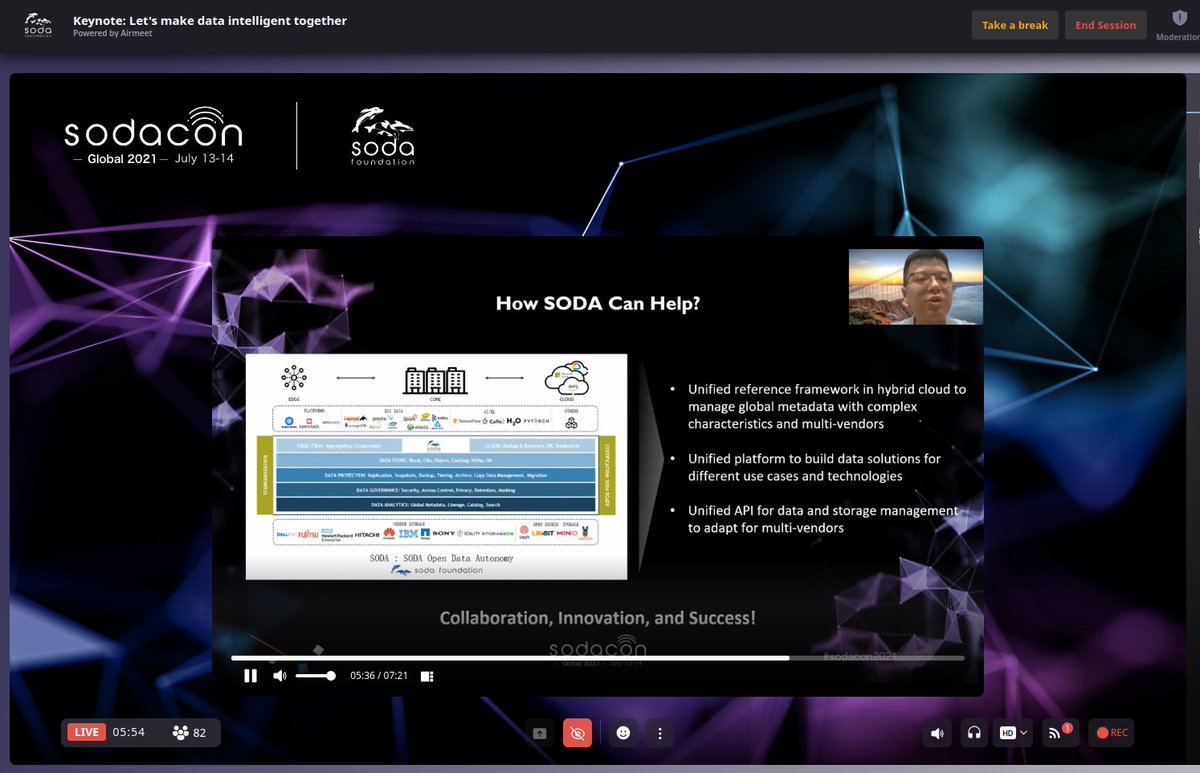Open the live stream broadcast icon
This screenshot has height=773, width=1200.
(x=1058, y=732)
